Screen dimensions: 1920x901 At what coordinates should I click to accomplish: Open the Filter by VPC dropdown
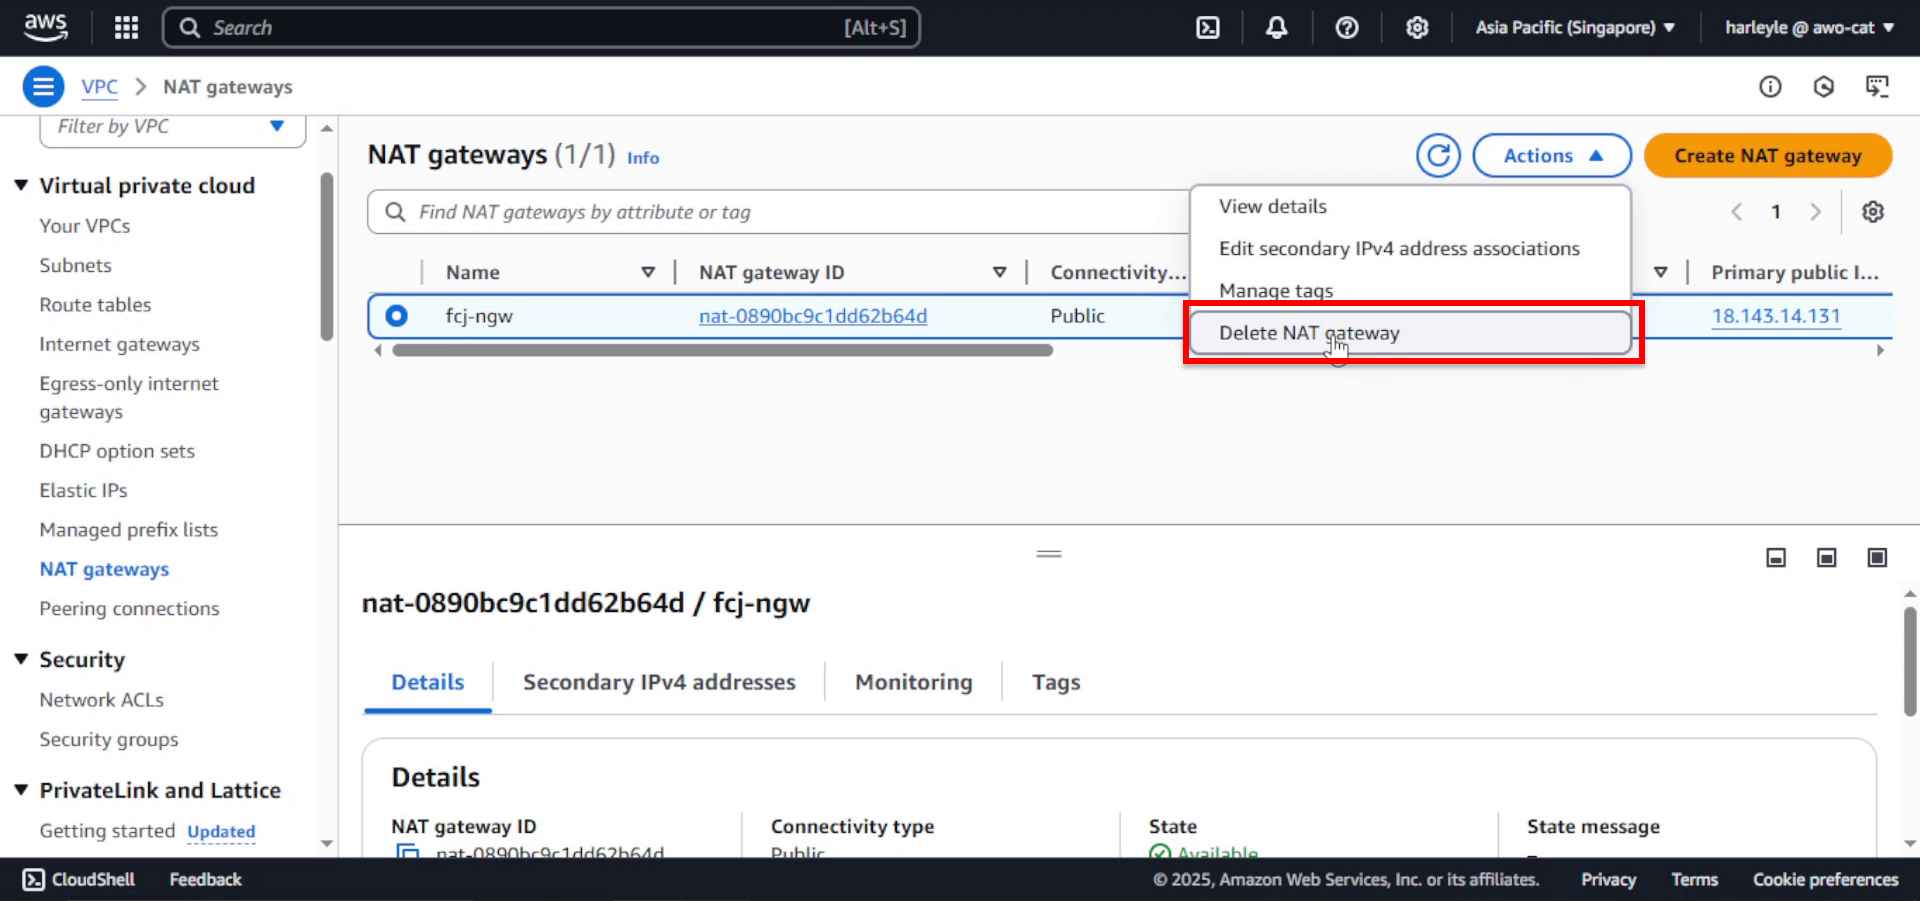pyautogui.click(x=172, y=127)
